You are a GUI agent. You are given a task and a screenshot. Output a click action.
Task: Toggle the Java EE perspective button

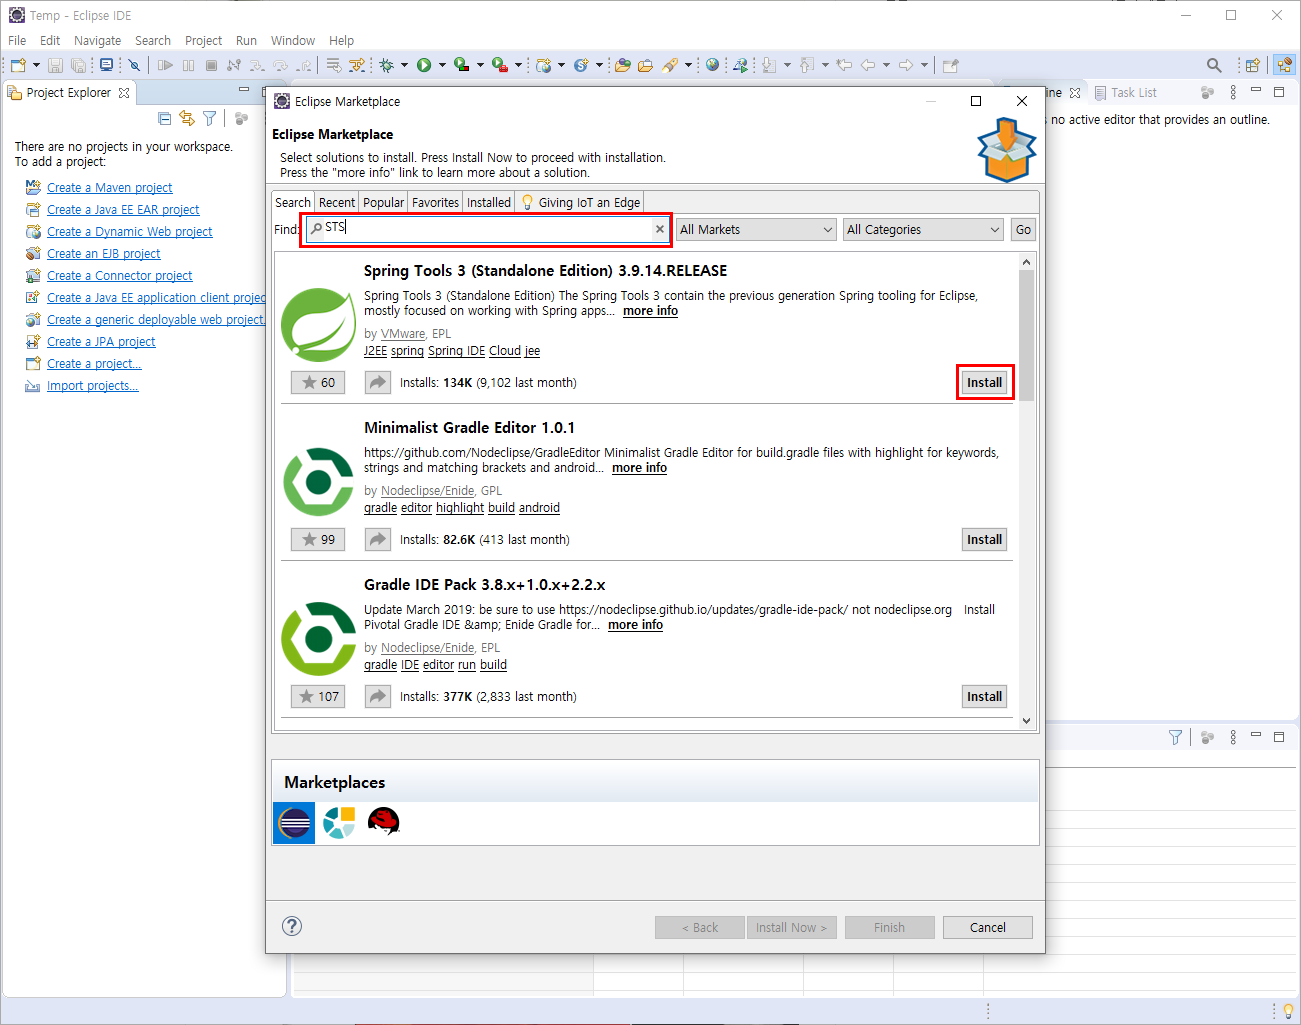1284,65
